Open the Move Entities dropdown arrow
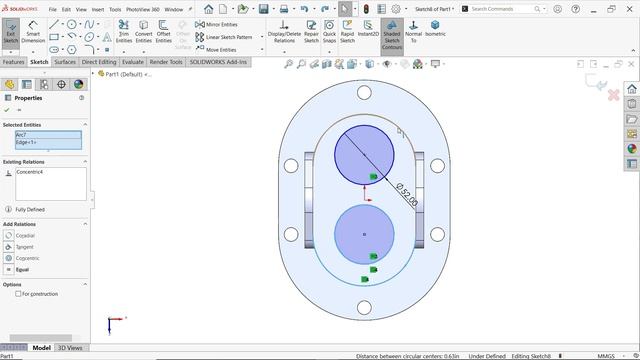This screenshot has width=640, height=360. tap(262, 50)
